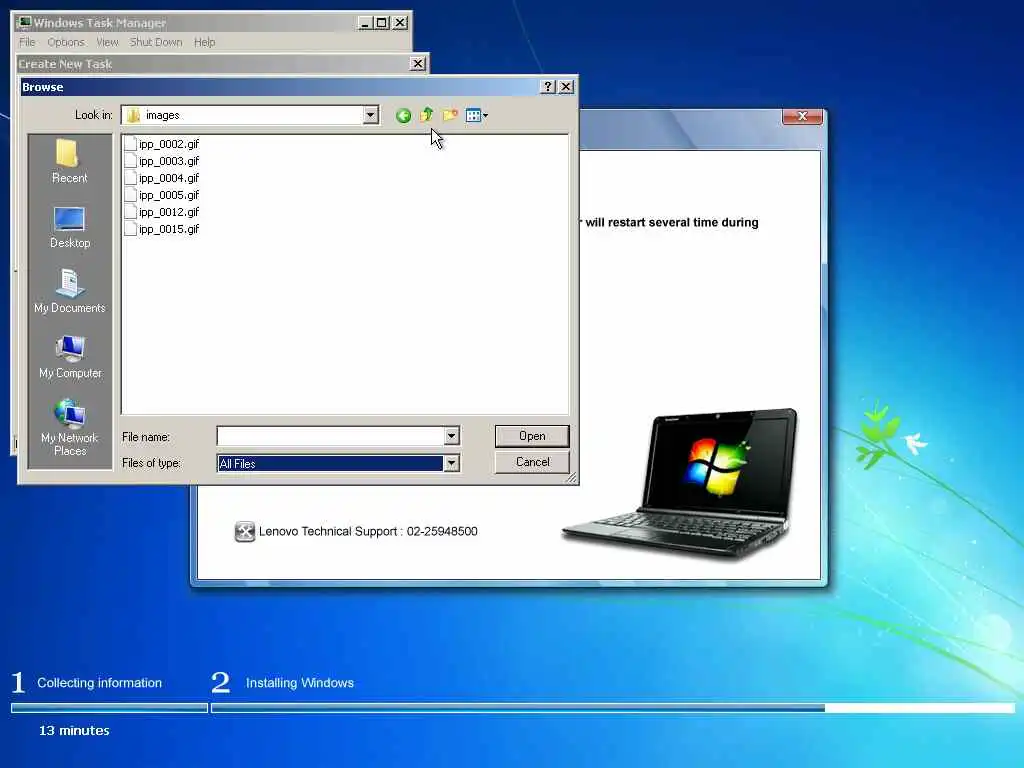Select file icon of ipp_0005.gif

click(130, 195)
